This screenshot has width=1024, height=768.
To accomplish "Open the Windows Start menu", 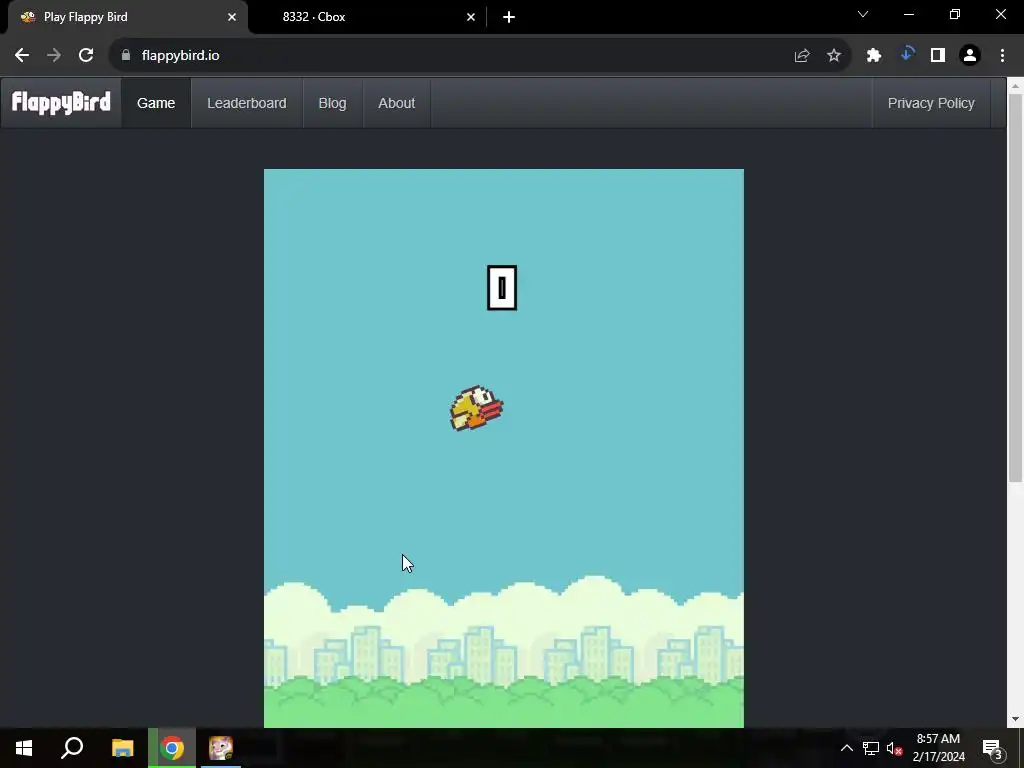I will [24, 748].
